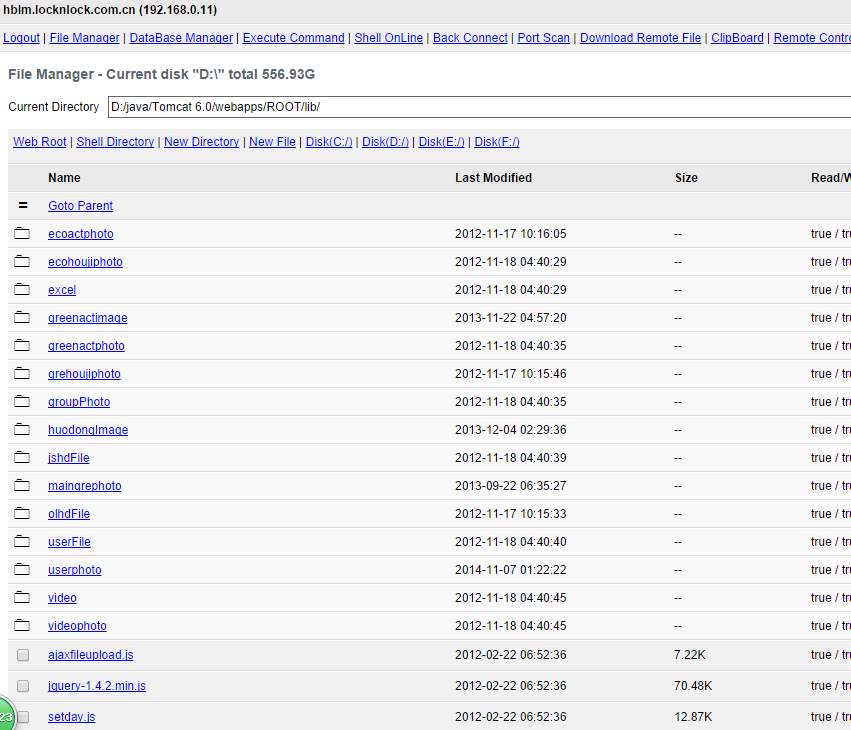Click the folder icon beside groupPhoto

coord(22,402)
